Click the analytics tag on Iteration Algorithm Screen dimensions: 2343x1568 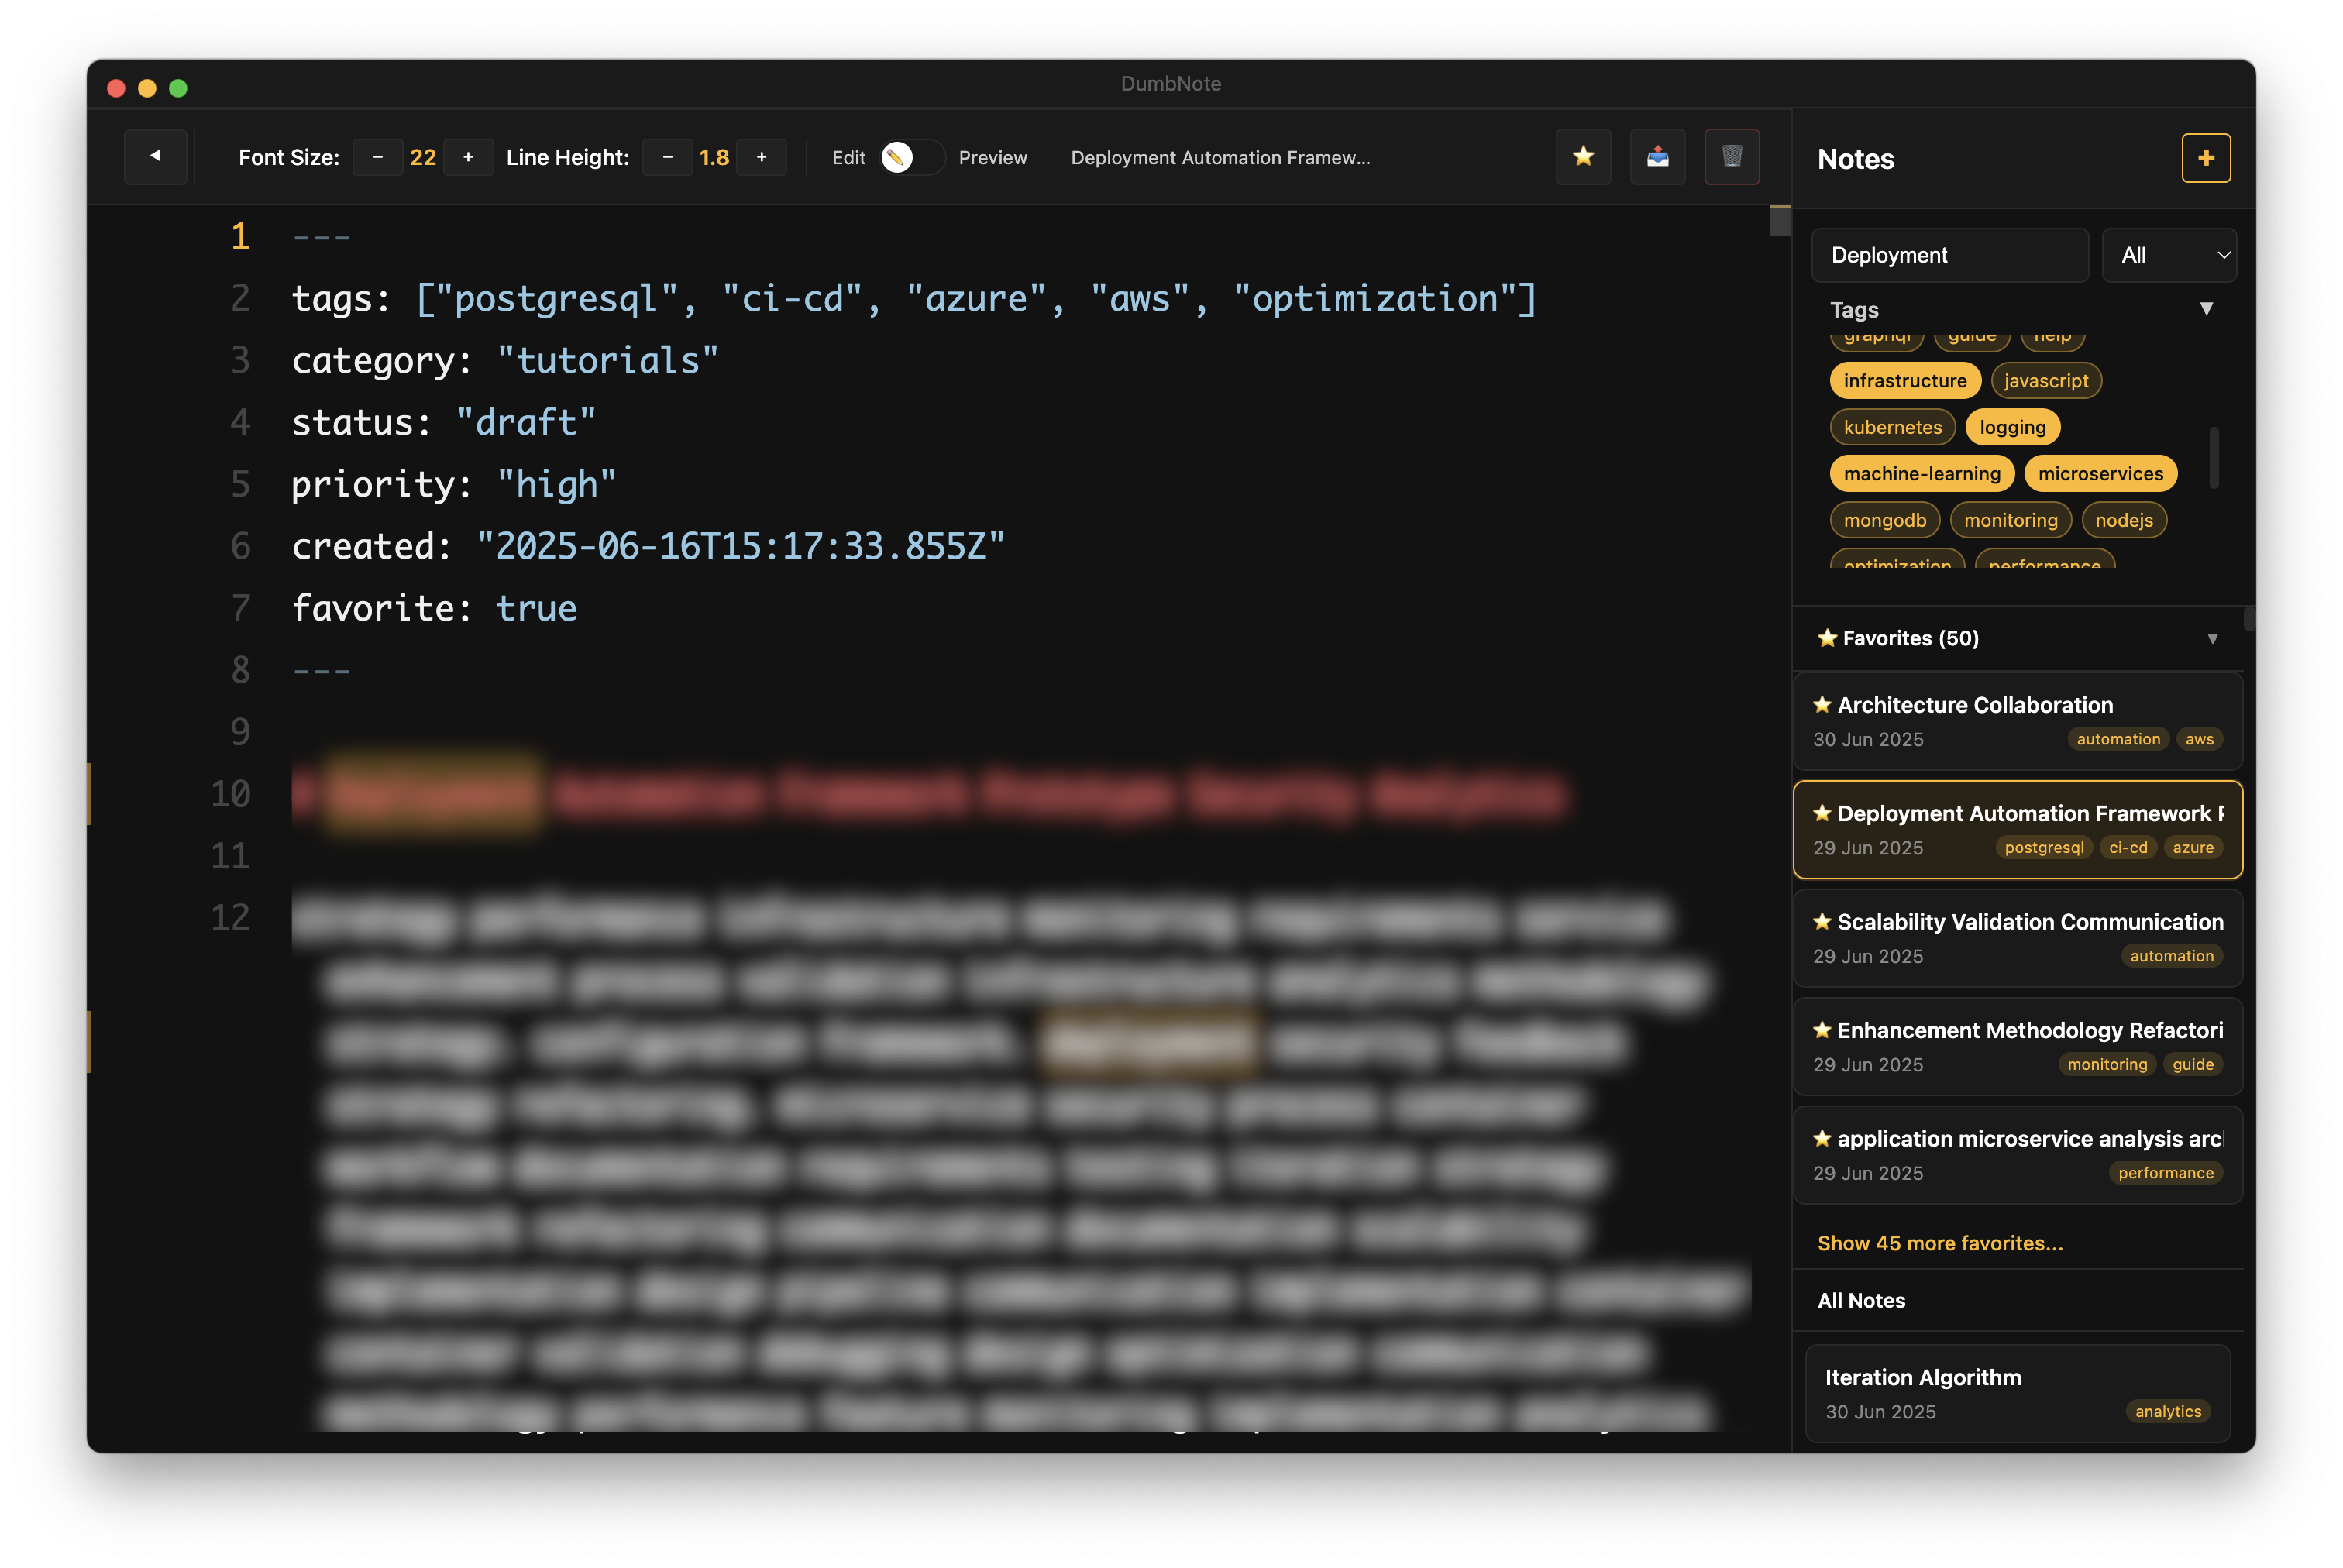pos(2167,1411)
